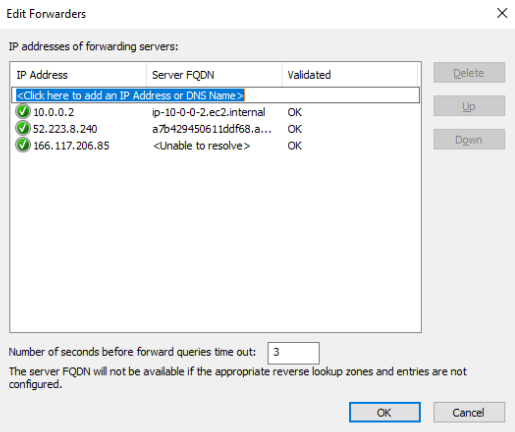Viewport: 515px width, 432px height.
Task: Click the OK status for 10.0.0.2
Action: coord(295,112)
